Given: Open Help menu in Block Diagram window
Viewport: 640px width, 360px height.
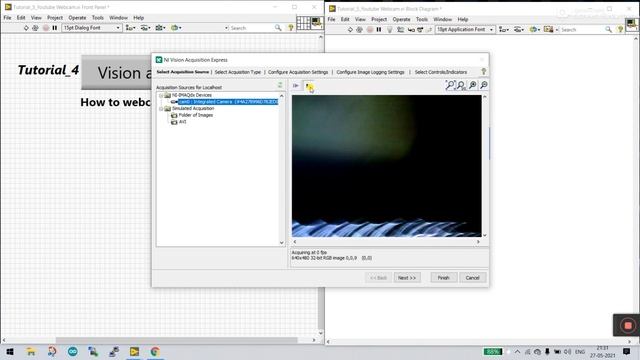Looking at the screenshot, I should click(x=462, y=19).
